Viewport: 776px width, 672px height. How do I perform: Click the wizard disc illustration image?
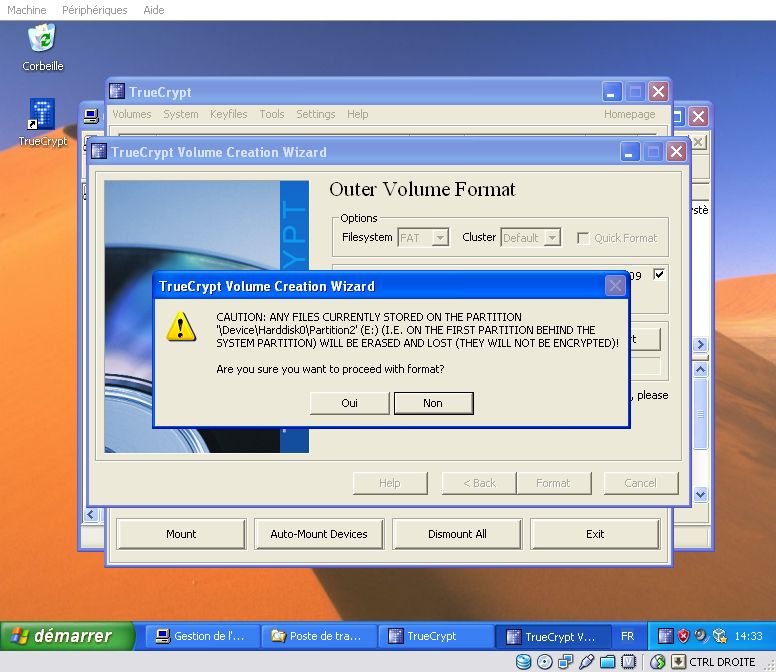(x=206, y=317)
